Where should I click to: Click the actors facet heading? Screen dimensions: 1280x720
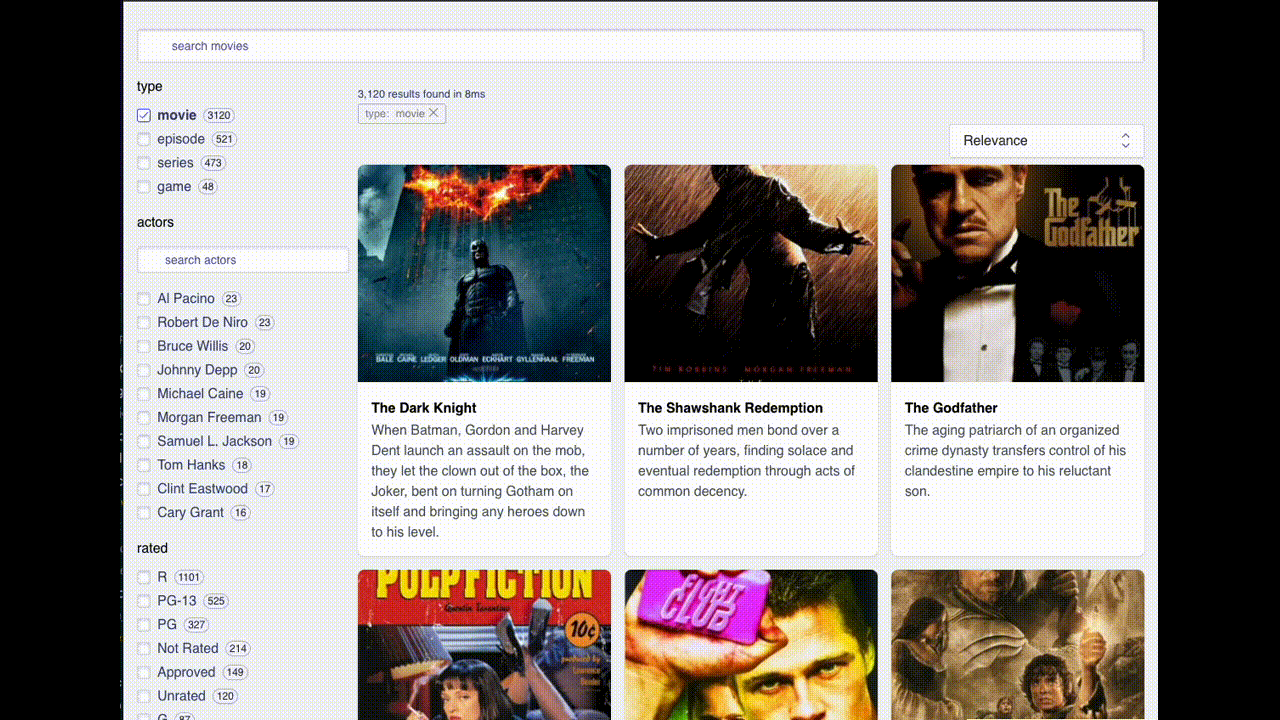(x=155, y=222)
